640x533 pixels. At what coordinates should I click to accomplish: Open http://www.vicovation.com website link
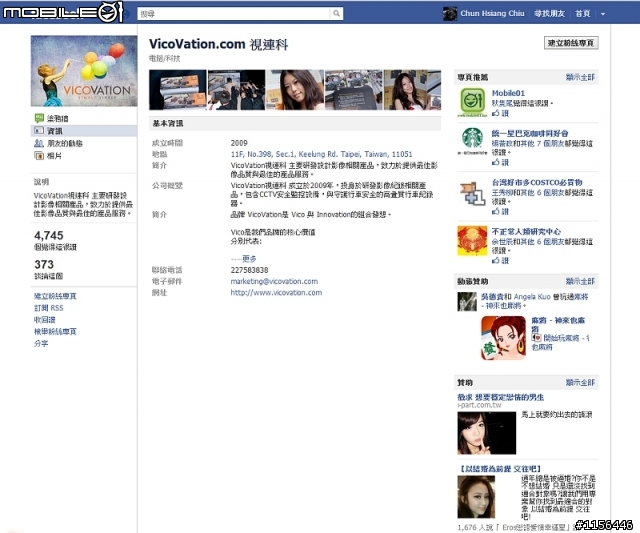point(276,293)
